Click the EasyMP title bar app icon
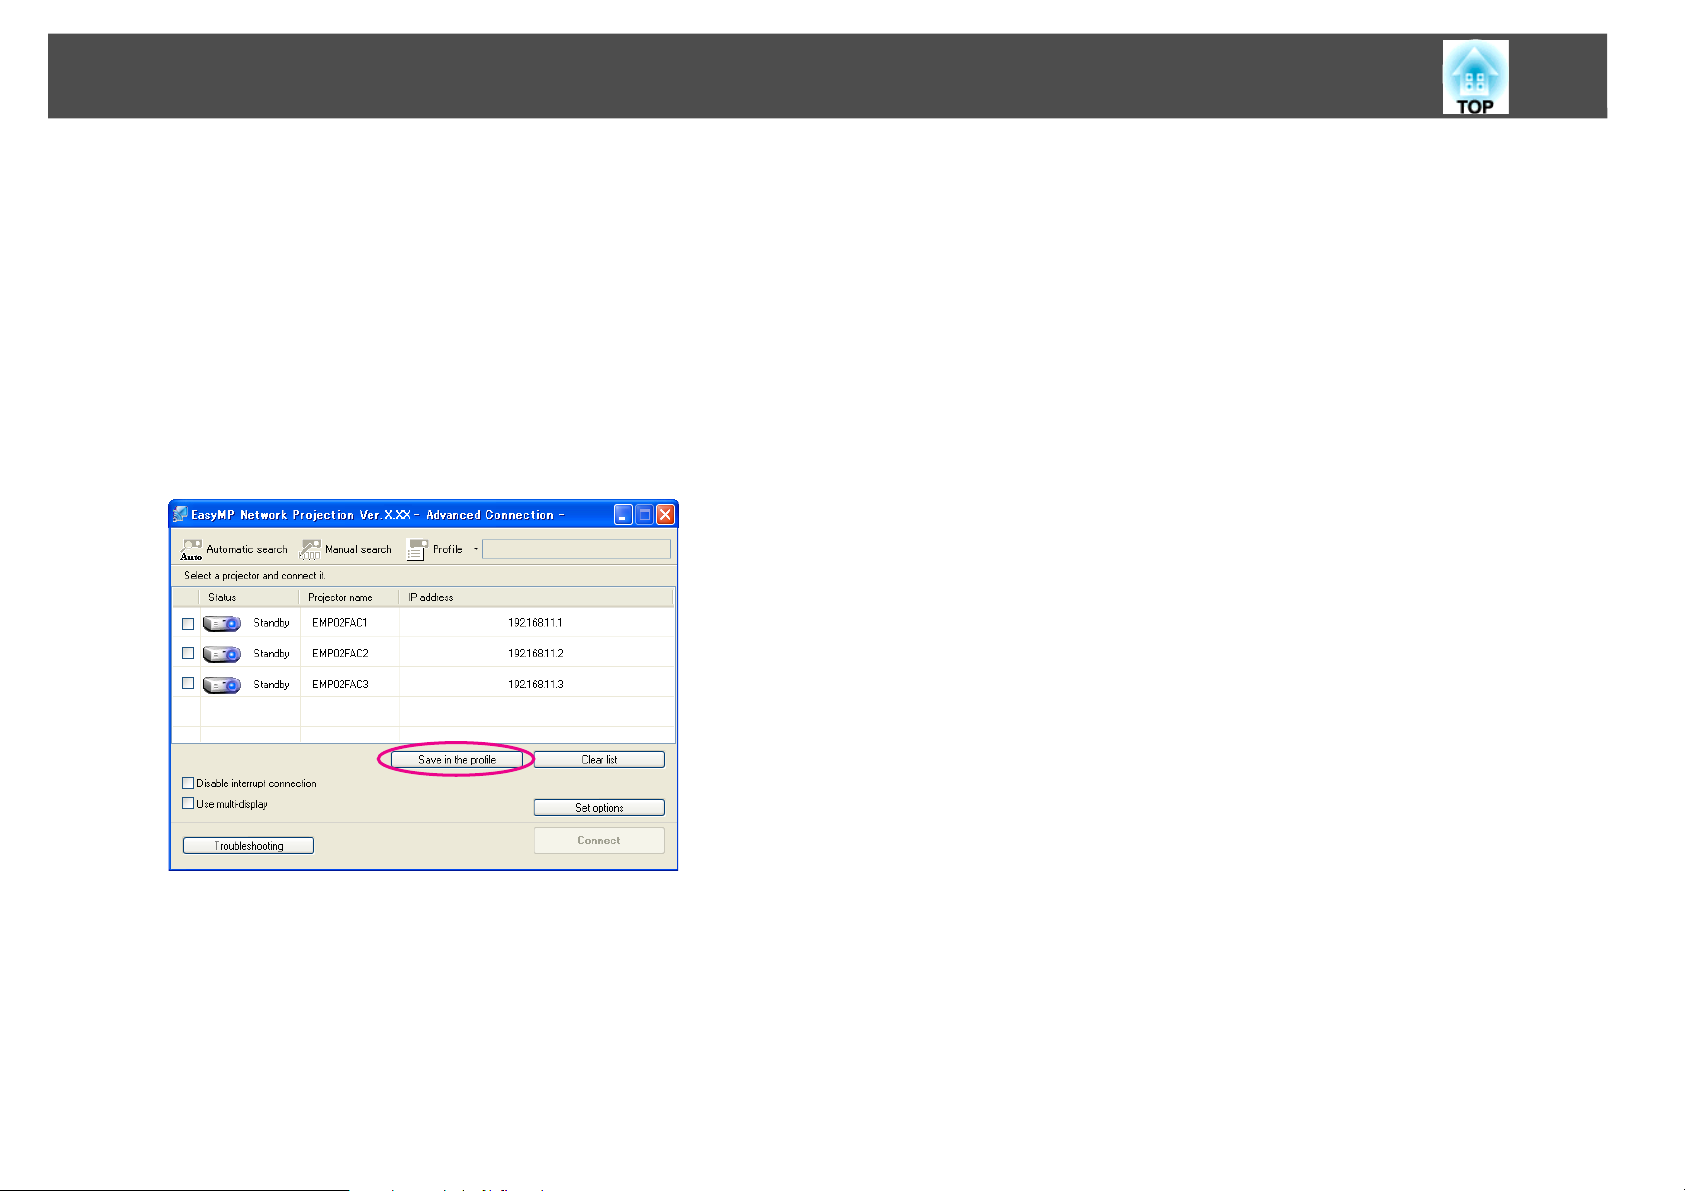The image size is (1685, 1191). (x=180, y=515)
